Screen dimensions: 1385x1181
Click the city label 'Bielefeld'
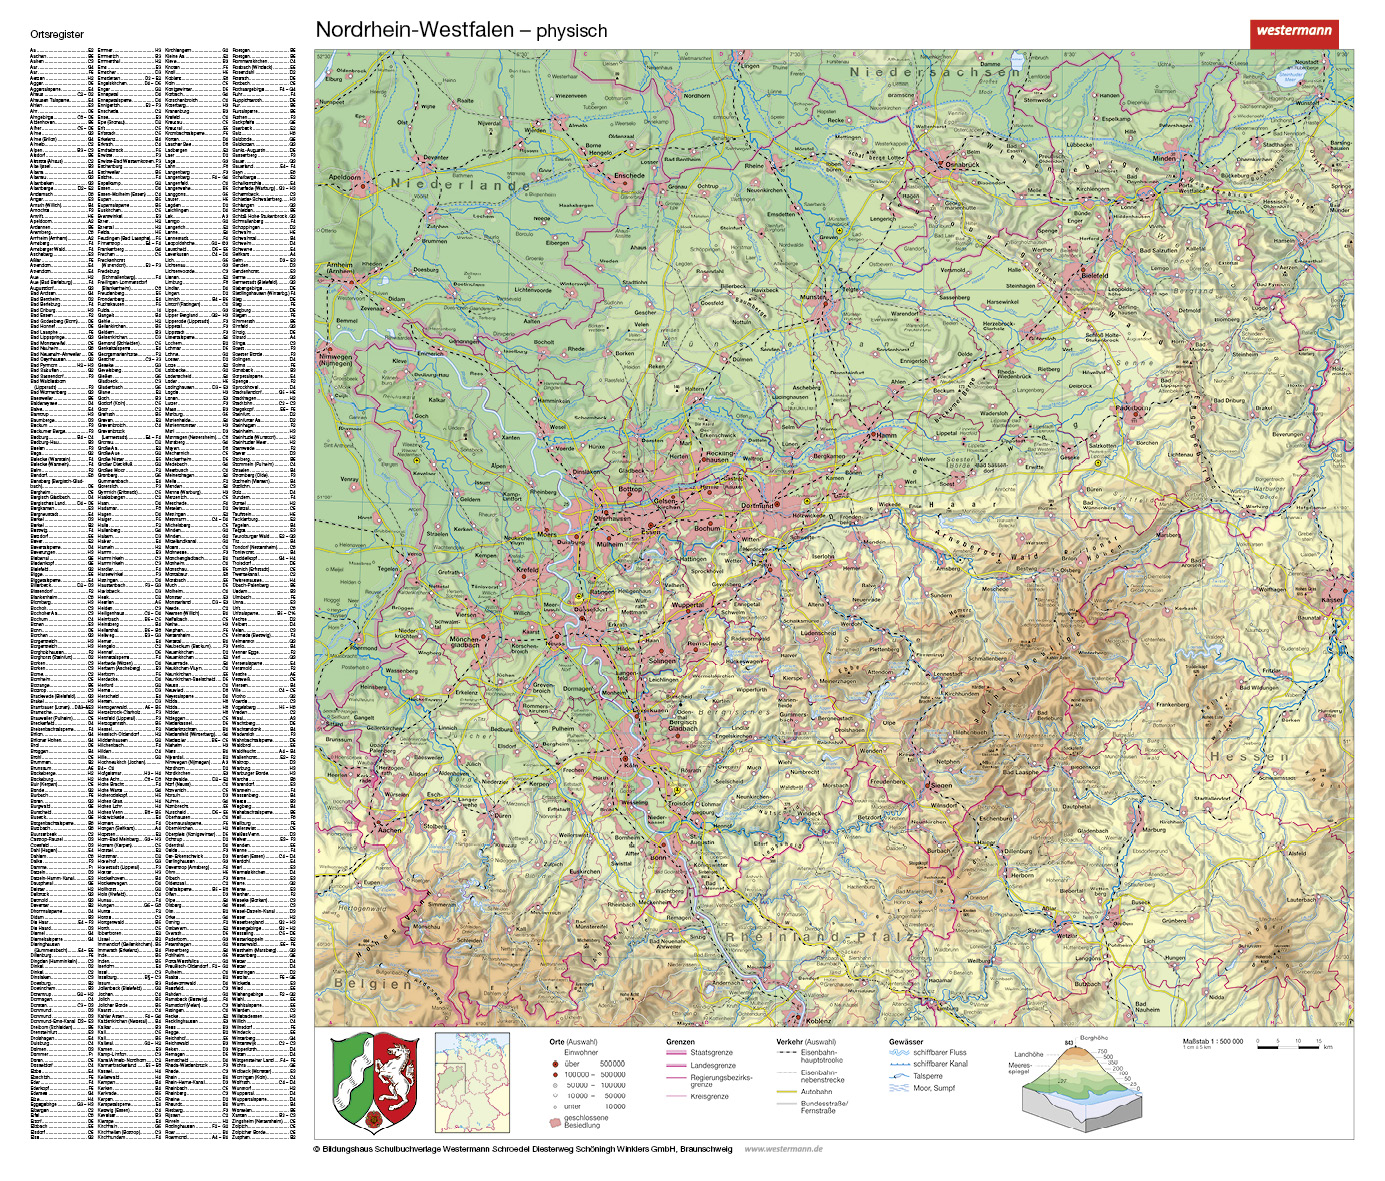click(x=1095, y=275)
